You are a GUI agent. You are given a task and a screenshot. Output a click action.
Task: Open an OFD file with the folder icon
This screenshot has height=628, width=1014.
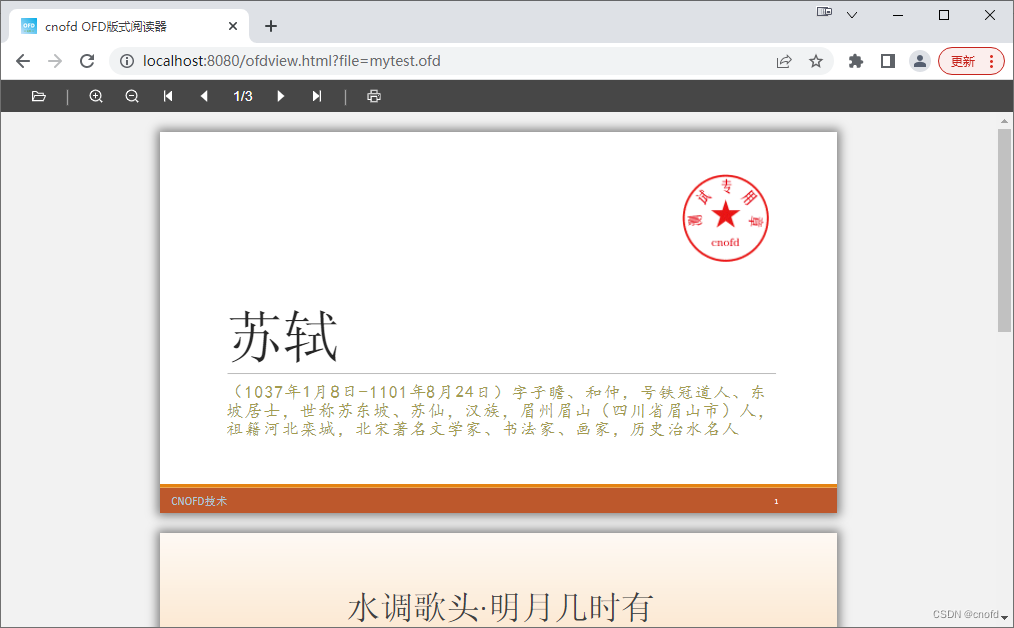[x=39, y=96]
